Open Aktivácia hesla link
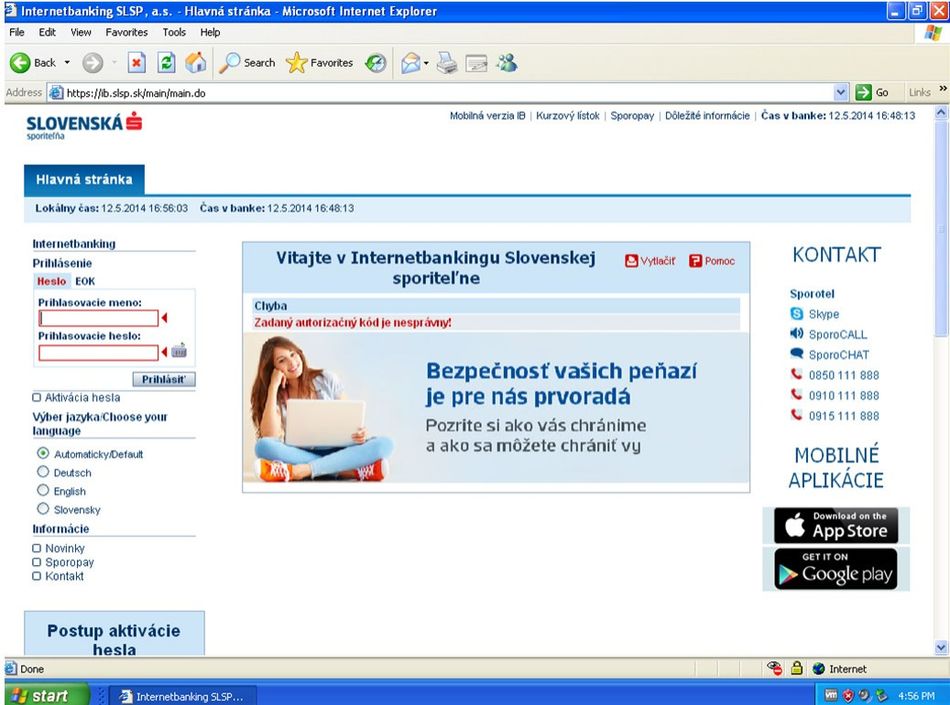 82,397
